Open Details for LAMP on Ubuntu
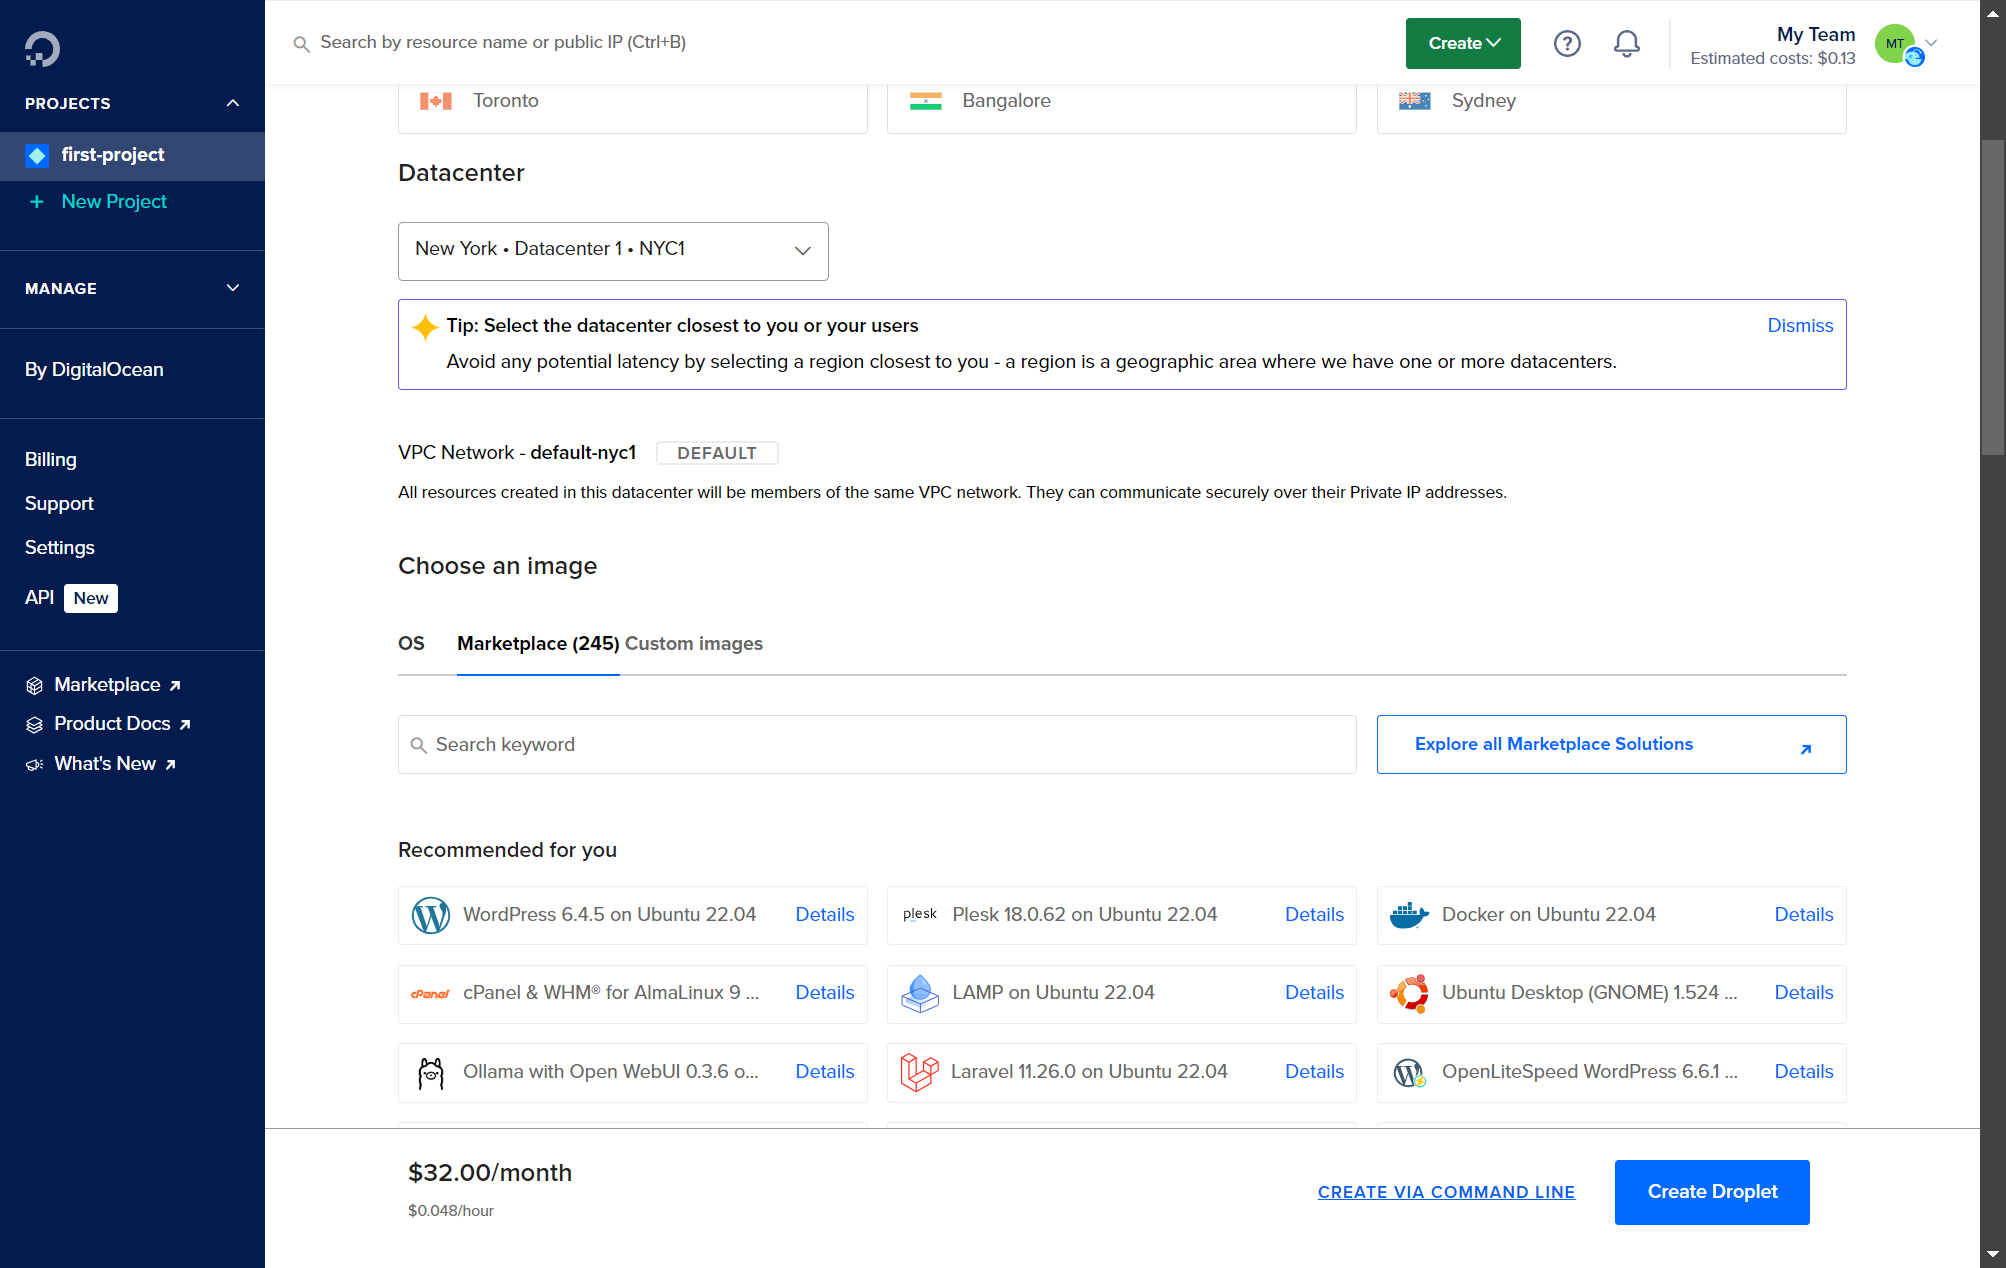This screenshot has width=2006, height=1268. 1314,993
